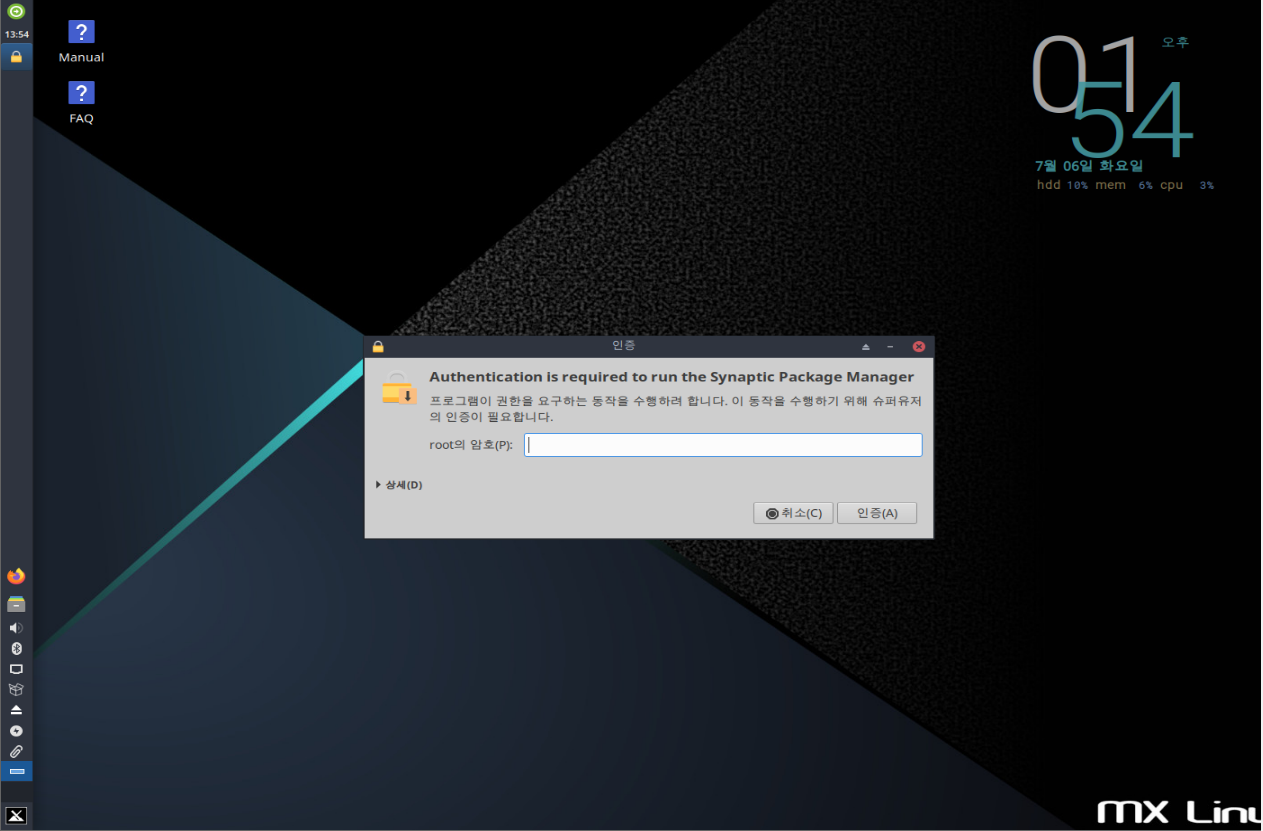Expand the 상세(D) details section
The width and height of the screenshot is (1263, 831).
click(399, 485)
